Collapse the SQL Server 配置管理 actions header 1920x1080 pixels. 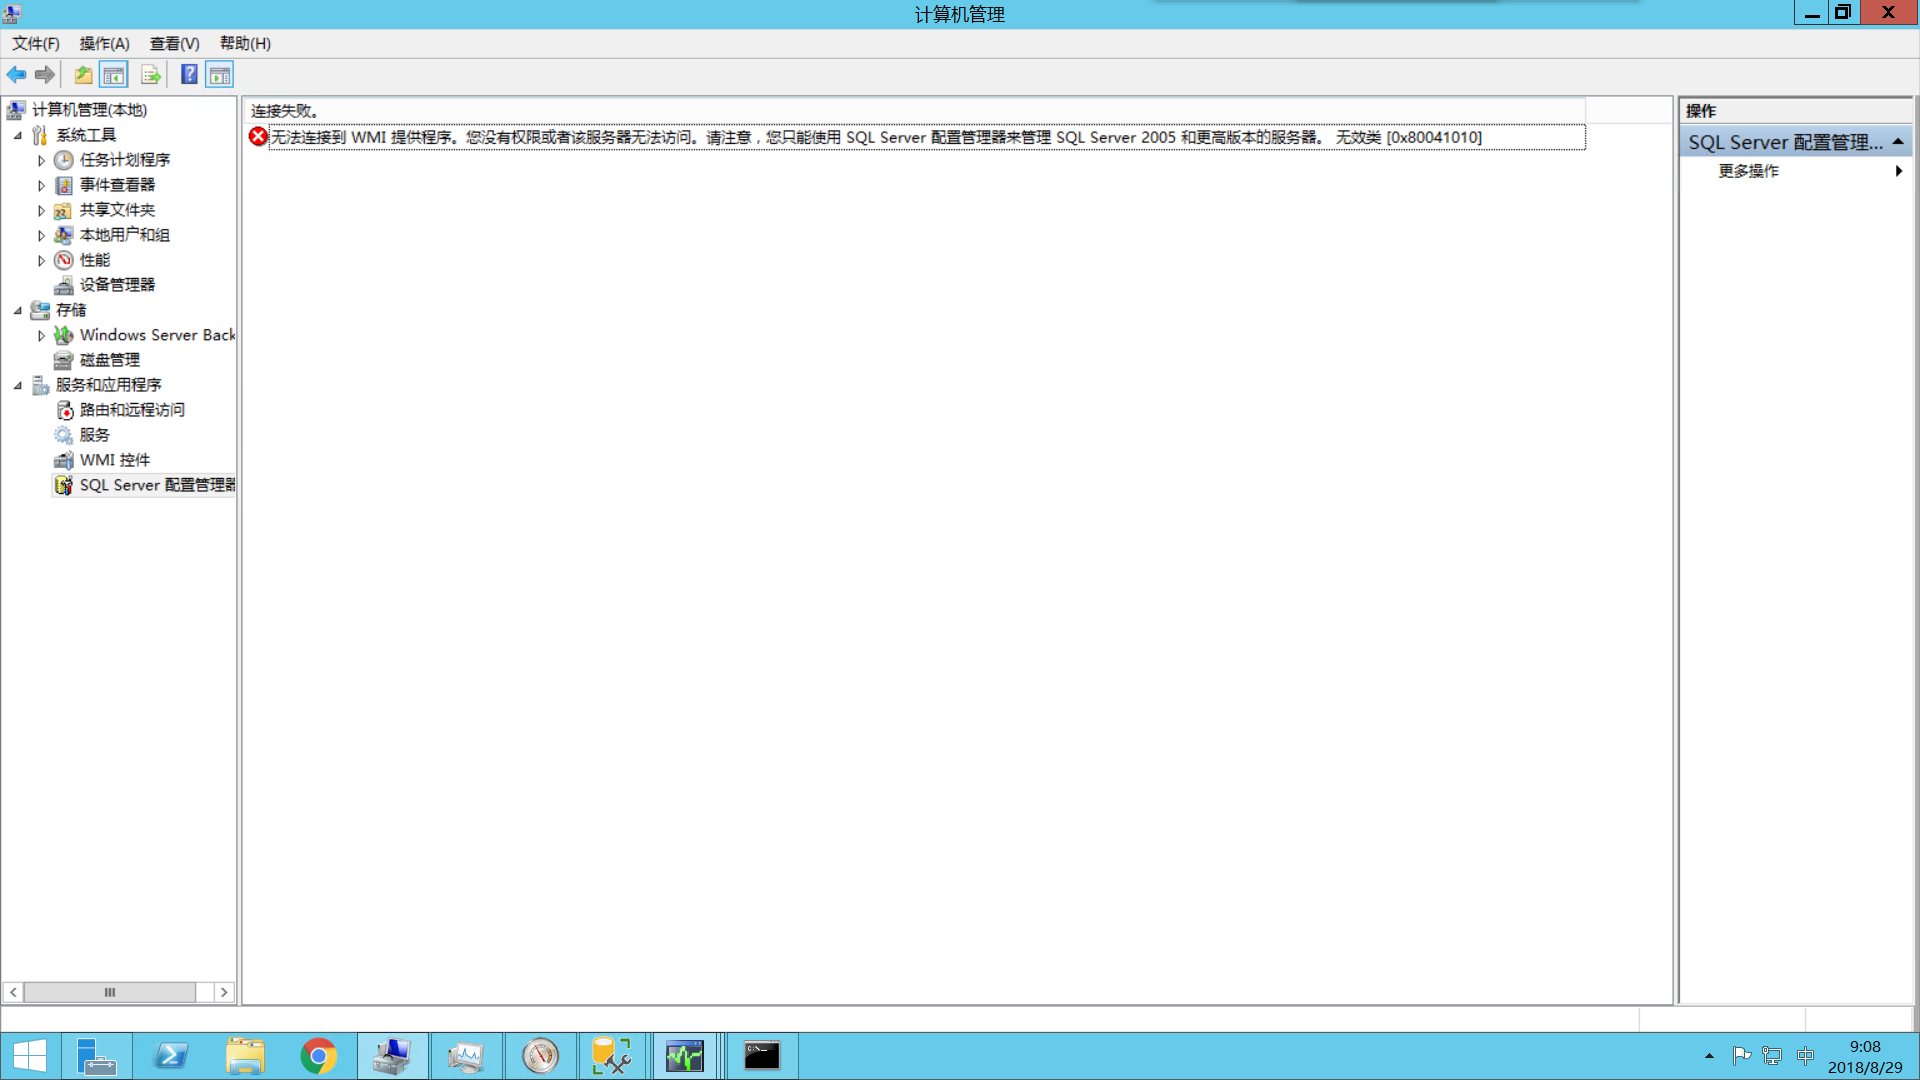coord(1898,142)
